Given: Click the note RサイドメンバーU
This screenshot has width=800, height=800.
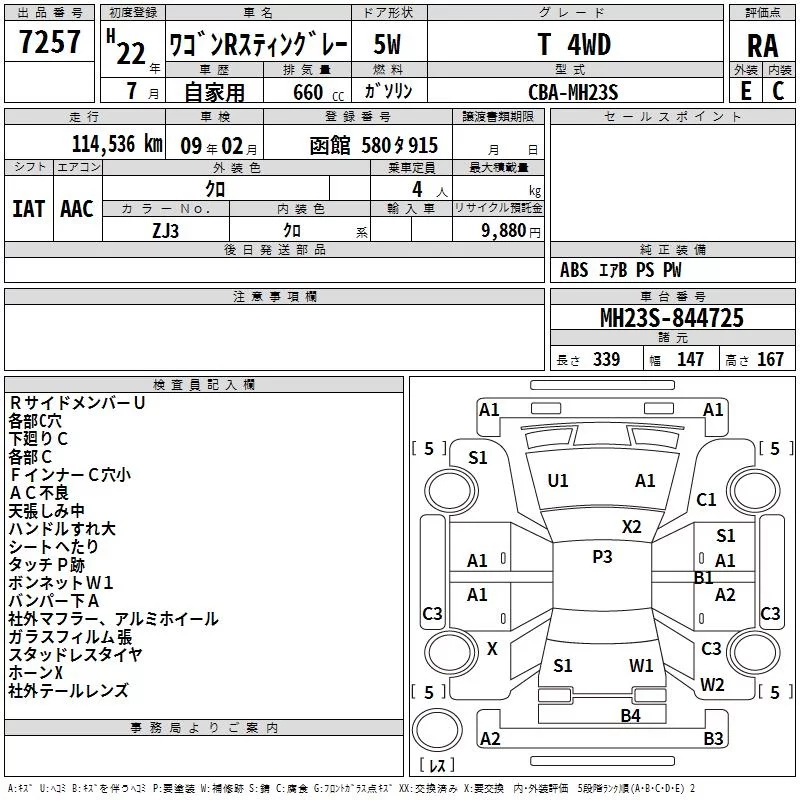Looking at the screenshot, I should click(77, 403).
